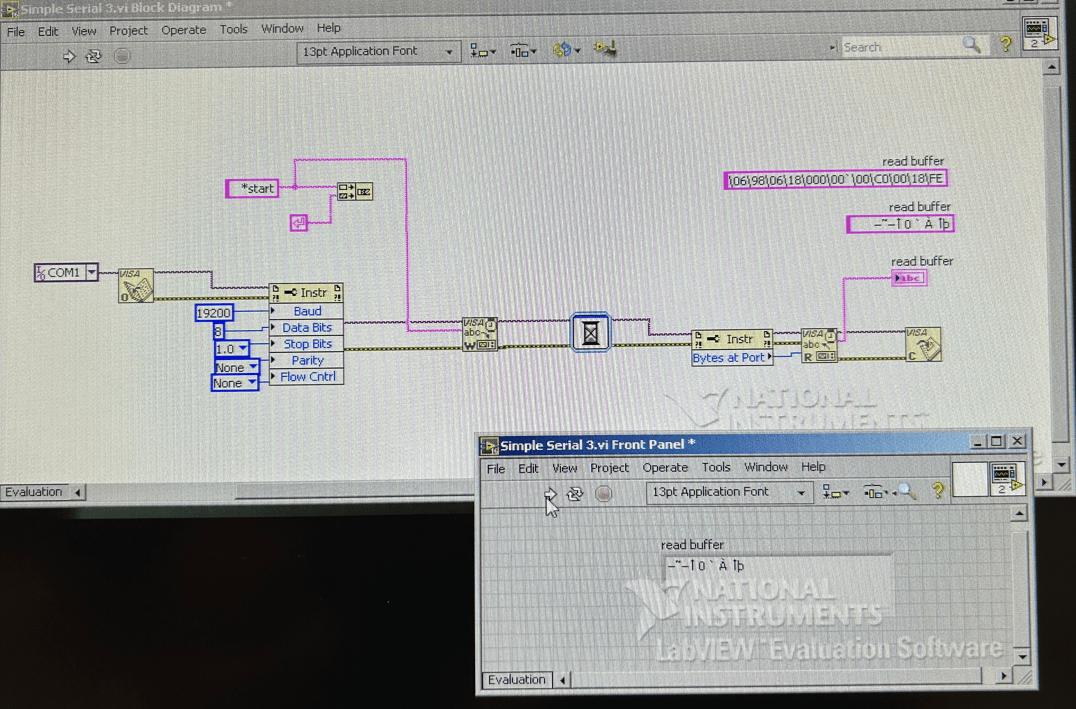Click the *start string constant
The image size is (1076, 709).
pos(252,188)
